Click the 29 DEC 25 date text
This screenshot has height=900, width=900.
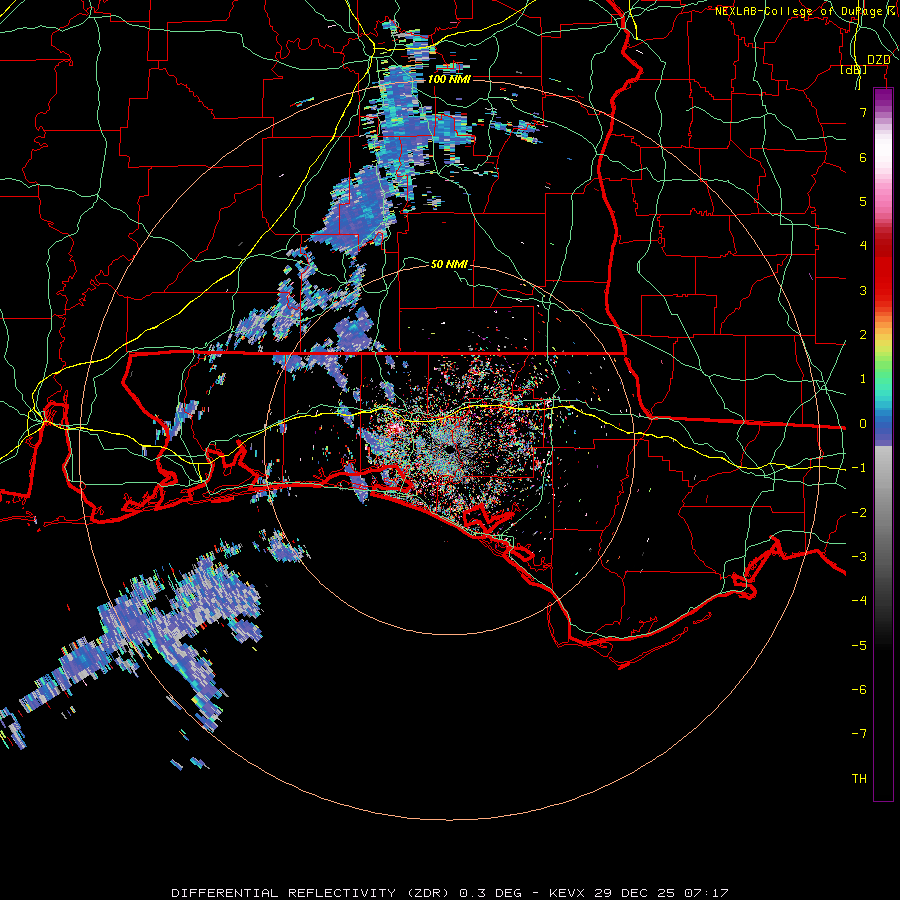[x=634, y=893]
